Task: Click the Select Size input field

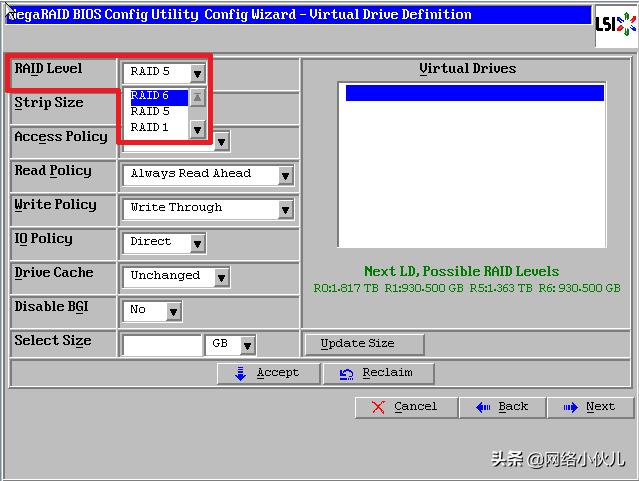Action: (x=161, y=345)
